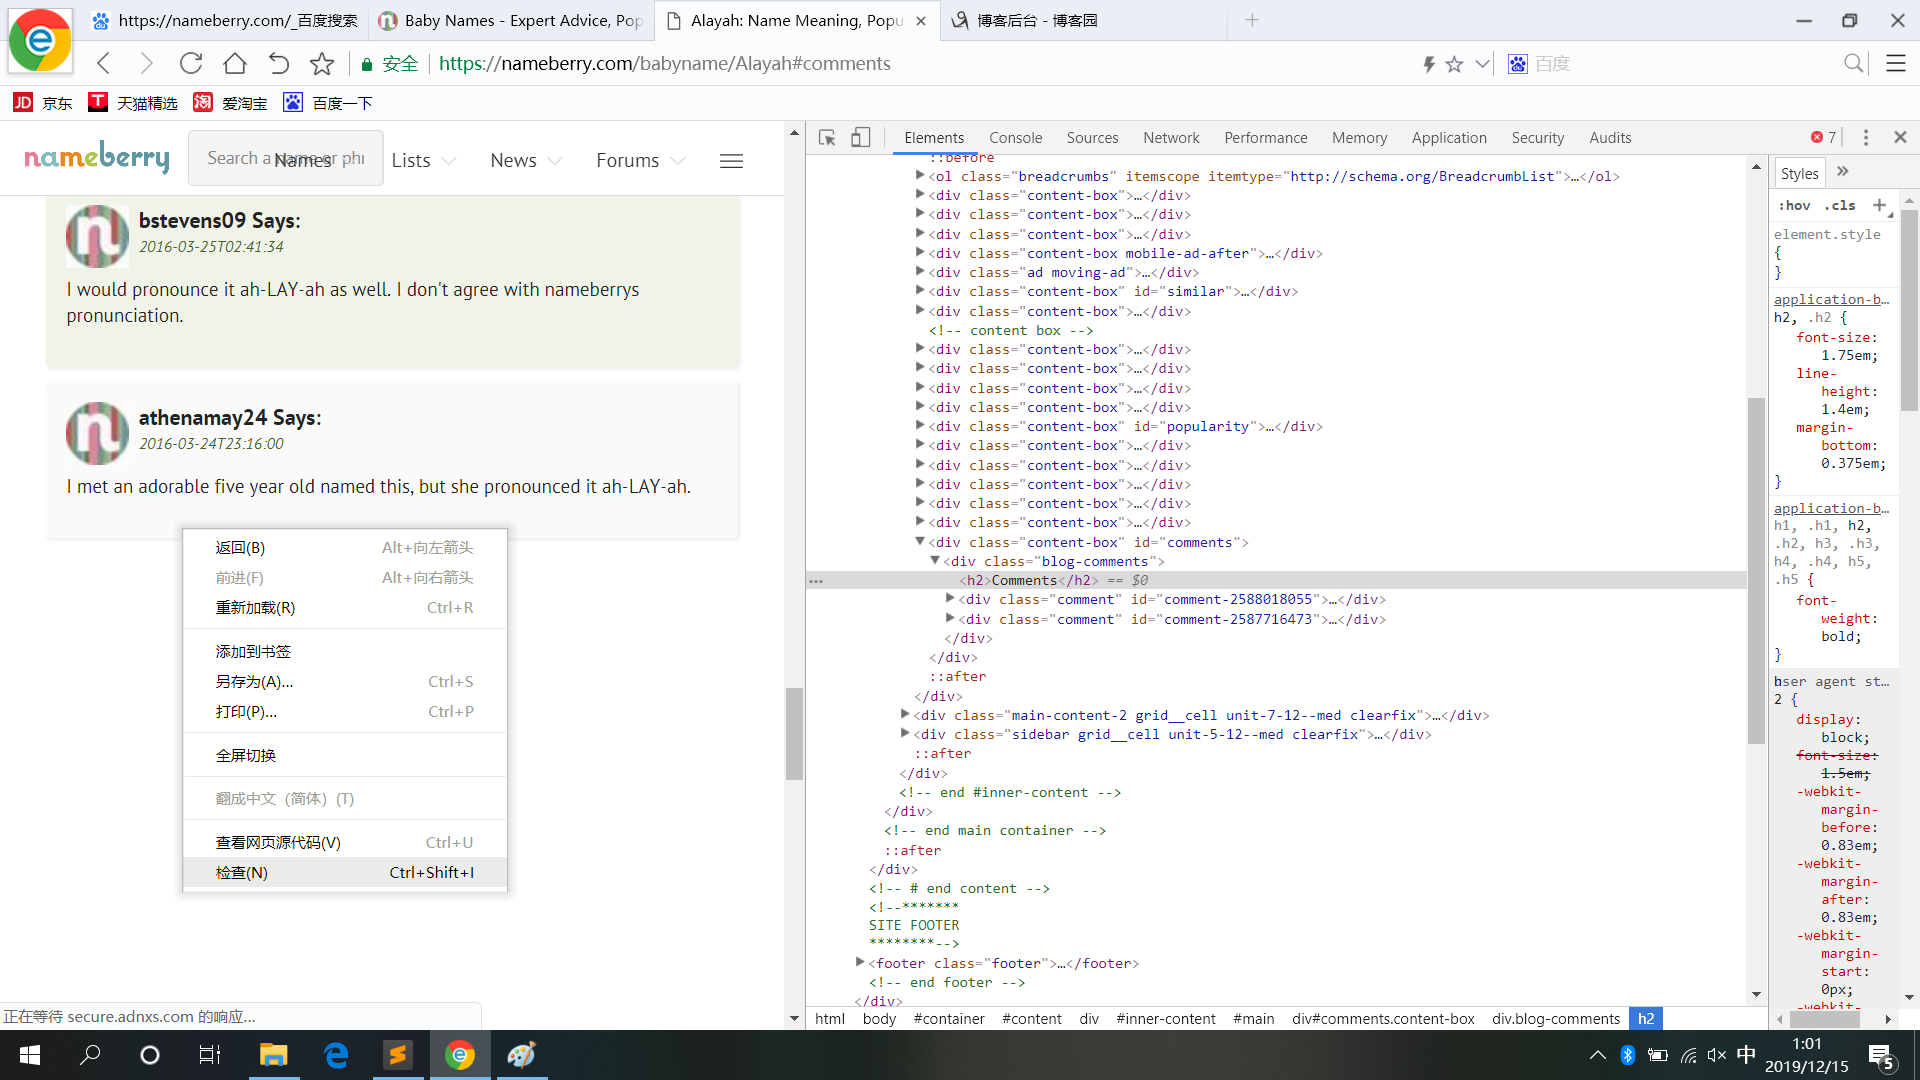Expand the div with id "popularity" node

[920, 426]
